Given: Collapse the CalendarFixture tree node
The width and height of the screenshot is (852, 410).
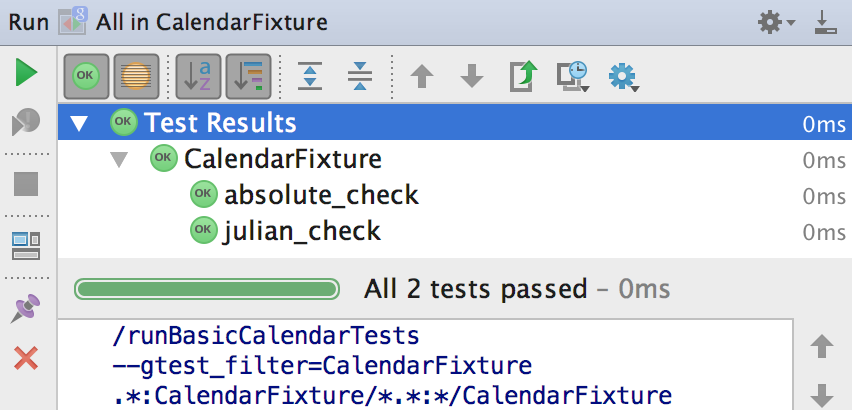Looking at the screenshot, I should 120,159.
